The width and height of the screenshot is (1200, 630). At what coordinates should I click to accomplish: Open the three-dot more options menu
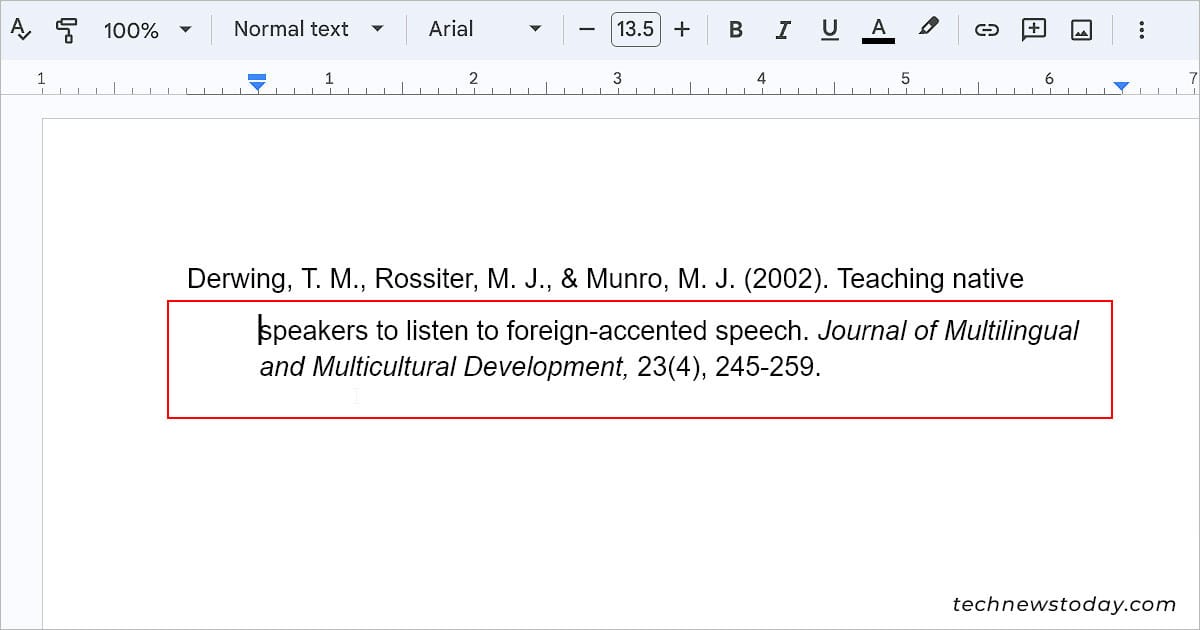(1141, 30)
